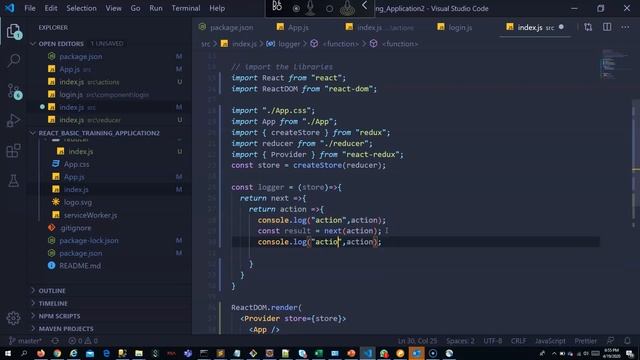Collapse the REACT_BASIC_TRAINING_APPLICATION2 folder section
640x360 pixels.
pos(99,133)
